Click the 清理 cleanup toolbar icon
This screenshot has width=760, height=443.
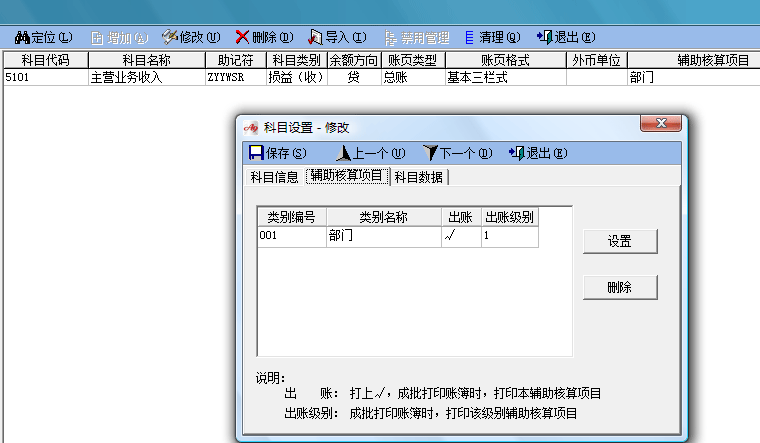[469, 37]
